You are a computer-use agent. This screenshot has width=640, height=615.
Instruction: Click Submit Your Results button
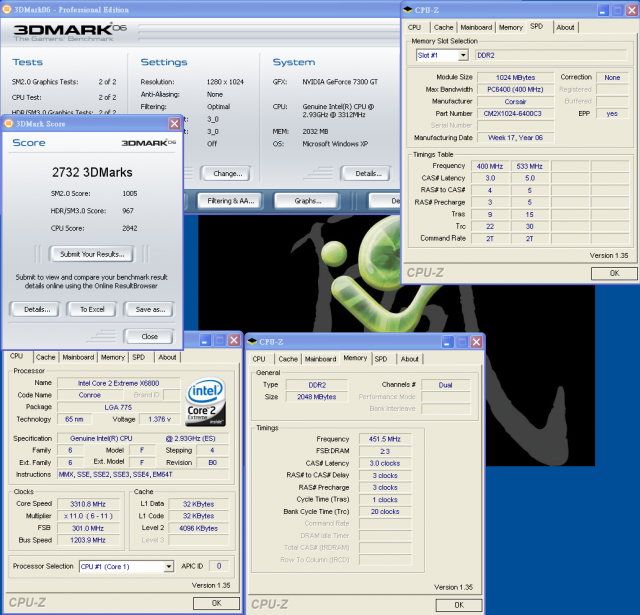[92, 254]
